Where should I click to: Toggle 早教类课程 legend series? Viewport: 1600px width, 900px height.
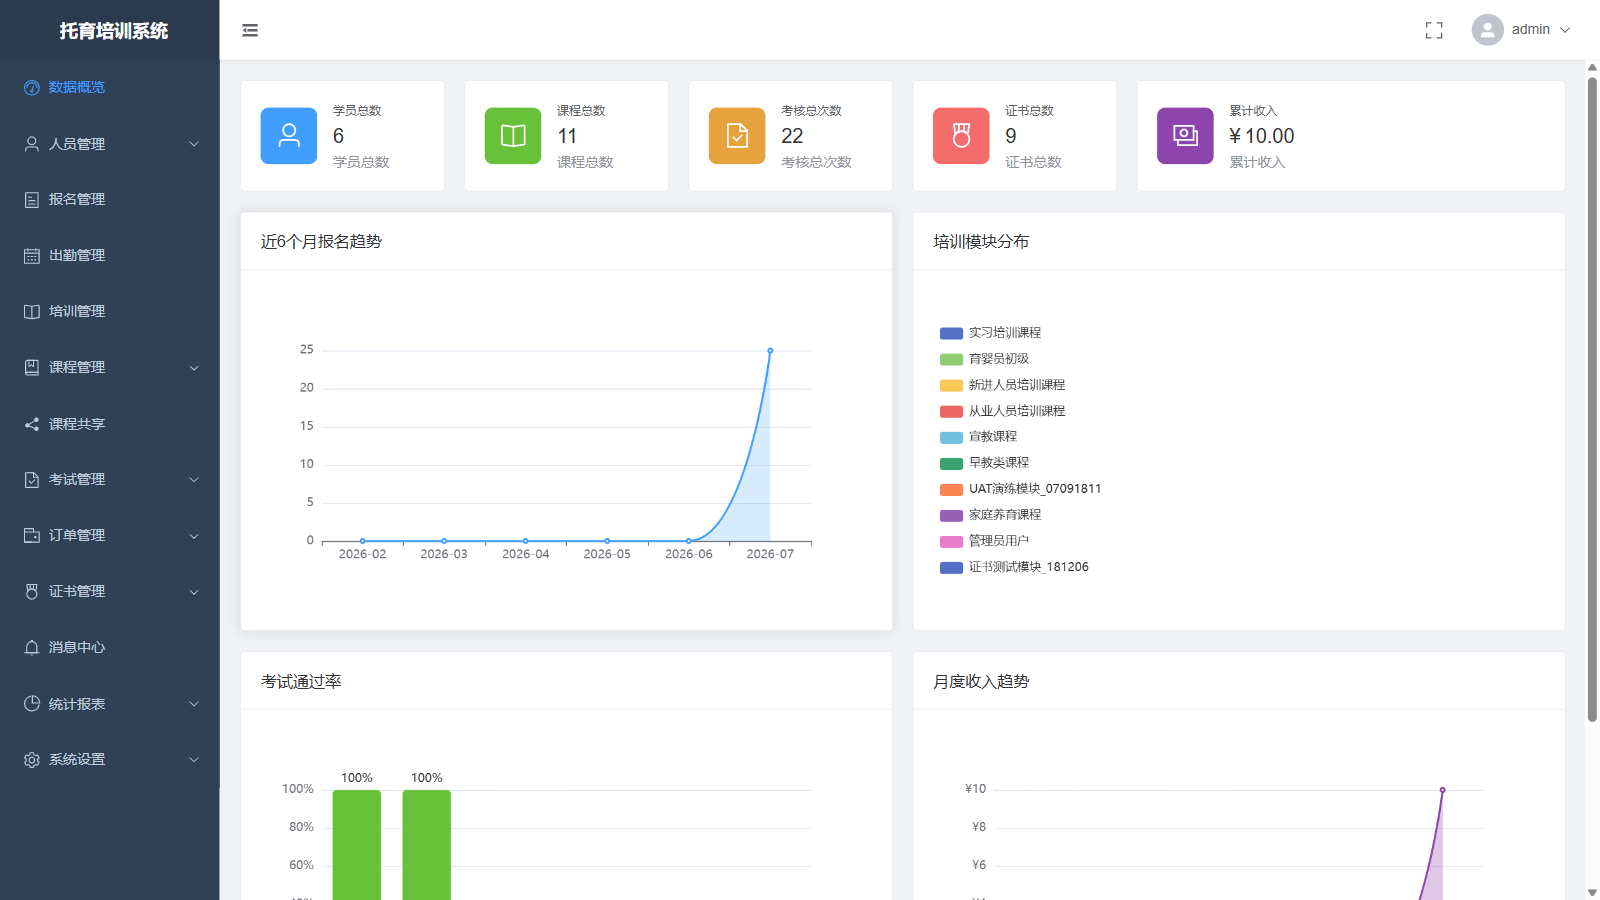[x=985, y=463]
